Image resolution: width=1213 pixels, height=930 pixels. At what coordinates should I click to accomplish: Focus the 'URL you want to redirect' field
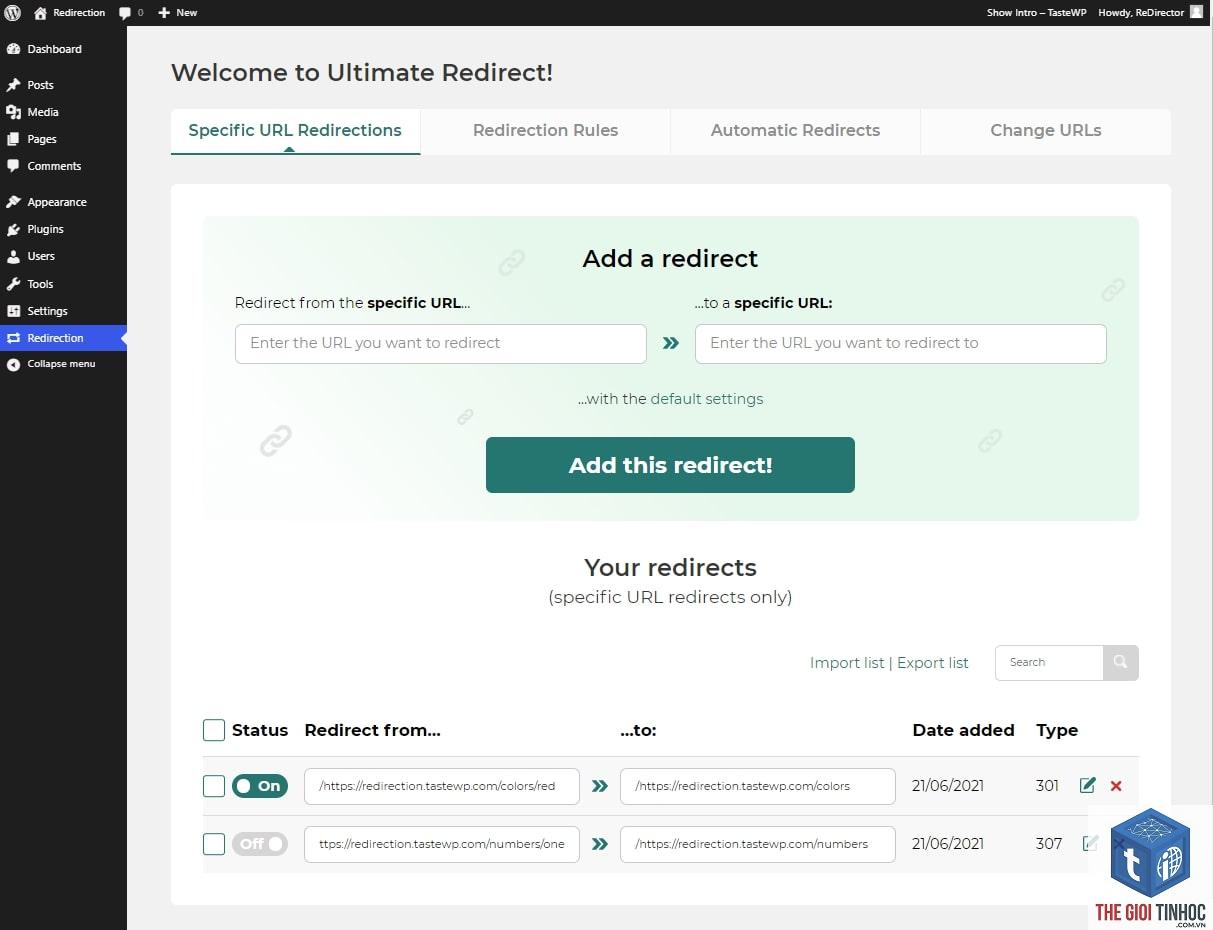click(x=441, y=343)
